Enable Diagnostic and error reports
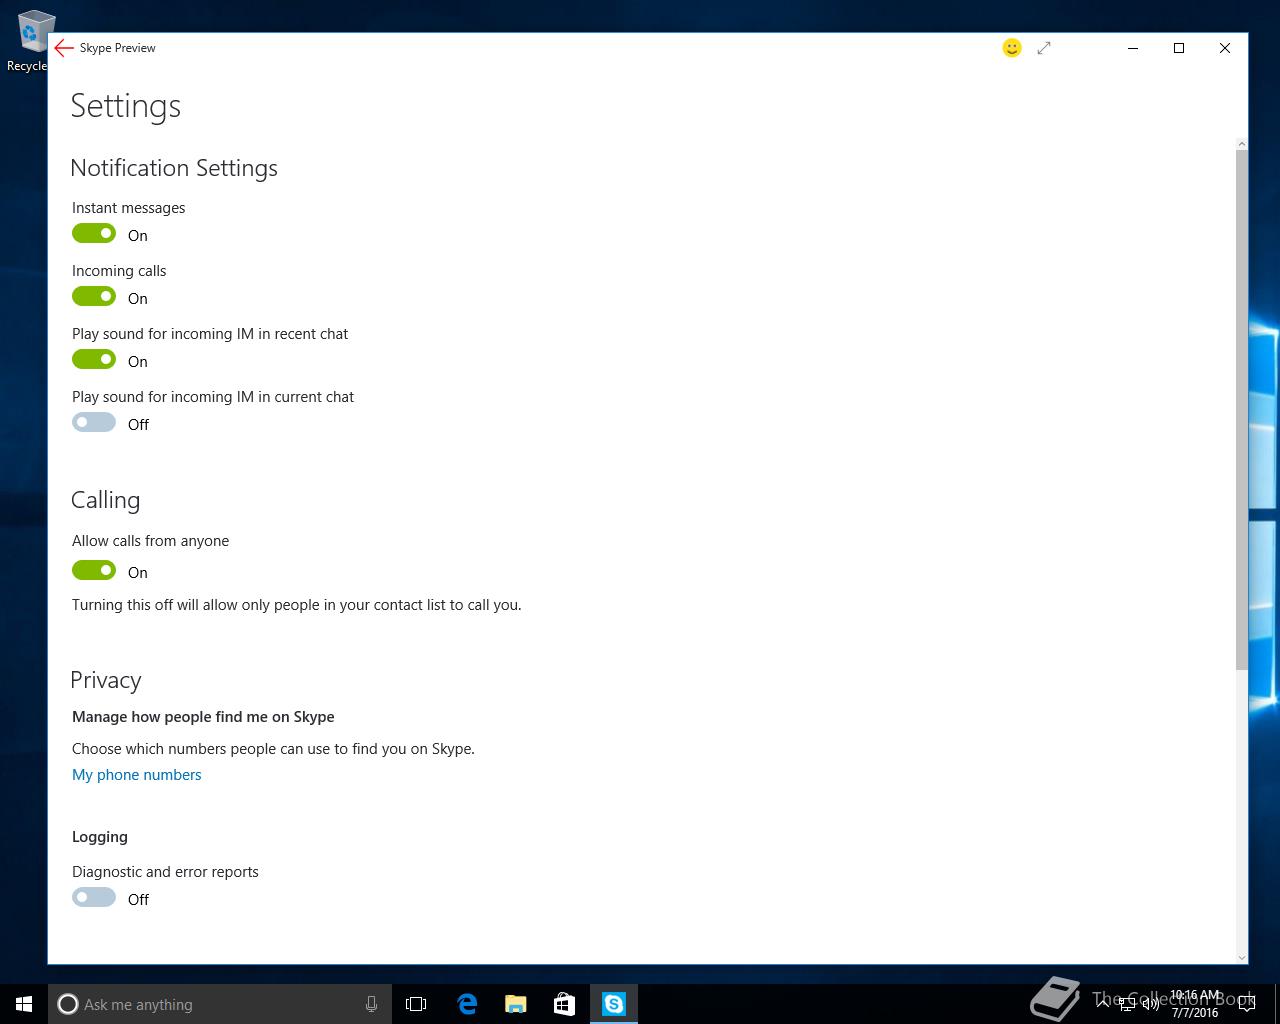The image size is (1280, 1024). (x=94, y=897)
